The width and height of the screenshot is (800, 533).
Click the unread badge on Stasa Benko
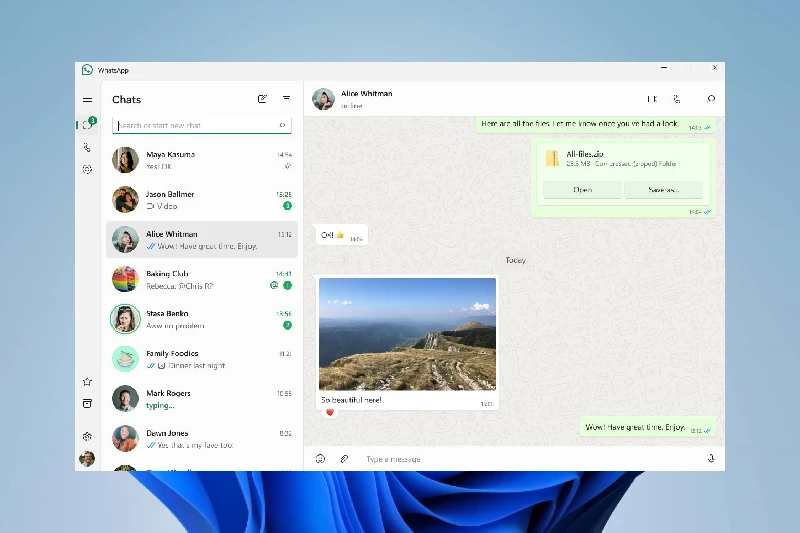click(287, 325)
